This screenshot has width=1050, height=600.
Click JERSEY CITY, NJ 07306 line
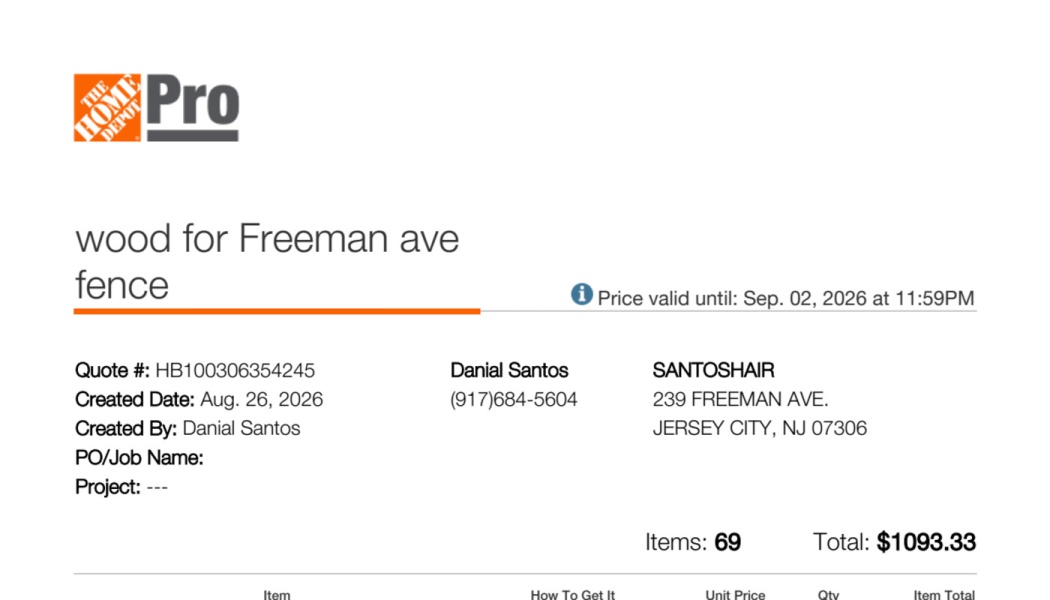(759, 429)
